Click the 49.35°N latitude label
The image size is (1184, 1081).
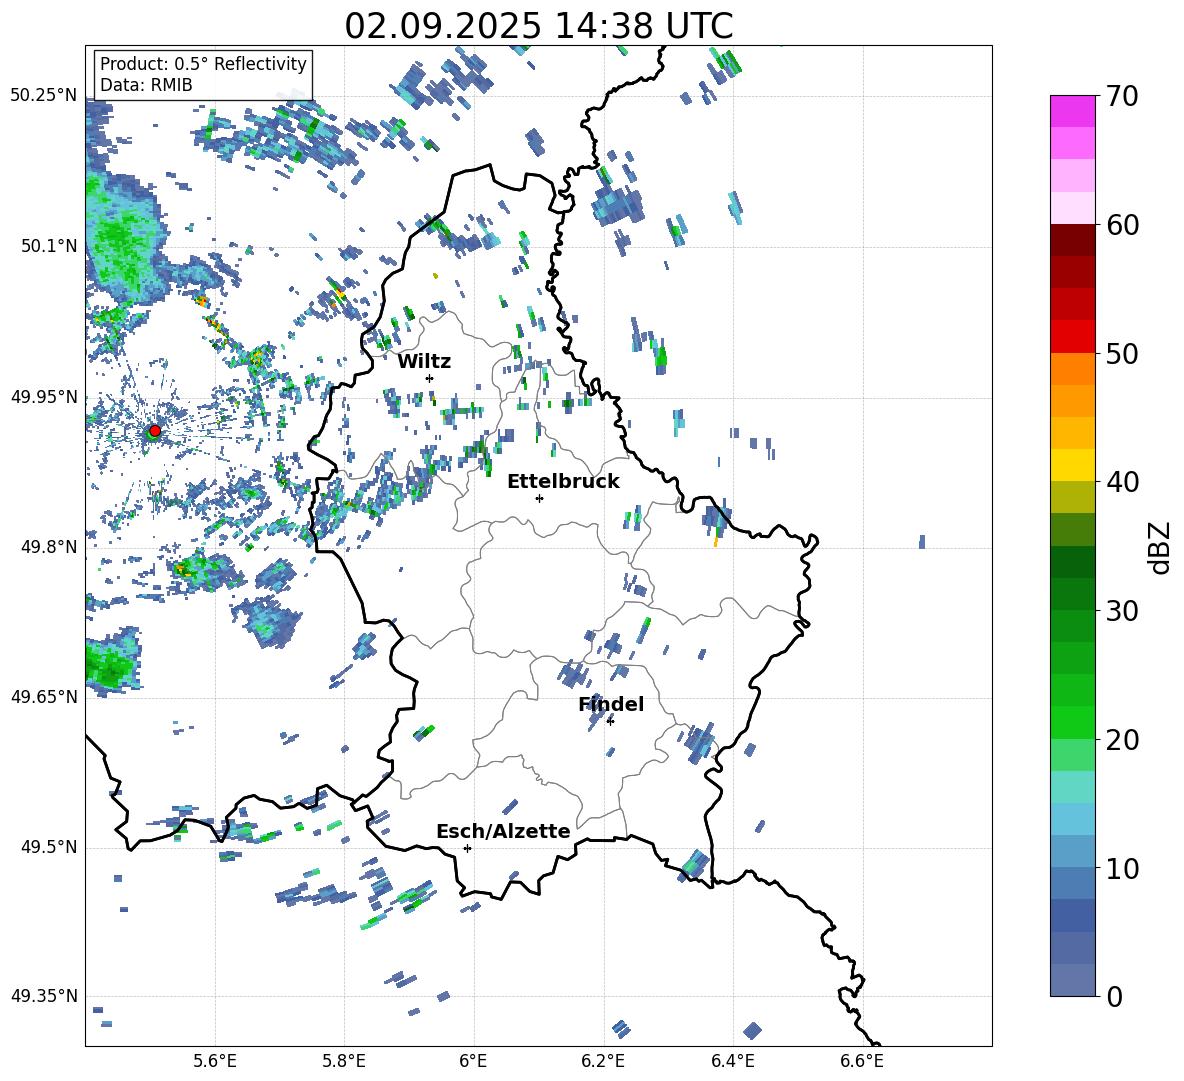click(x=44, y=996)
